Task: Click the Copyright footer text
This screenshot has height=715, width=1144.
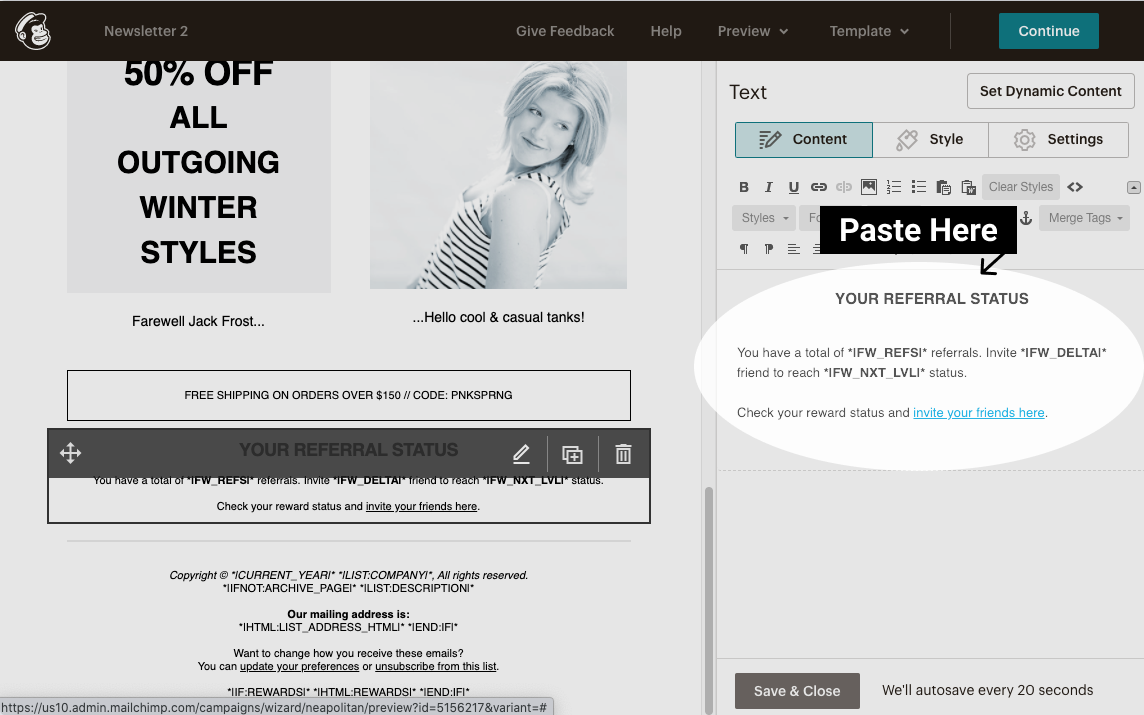Action: click(x=349, y=575)
